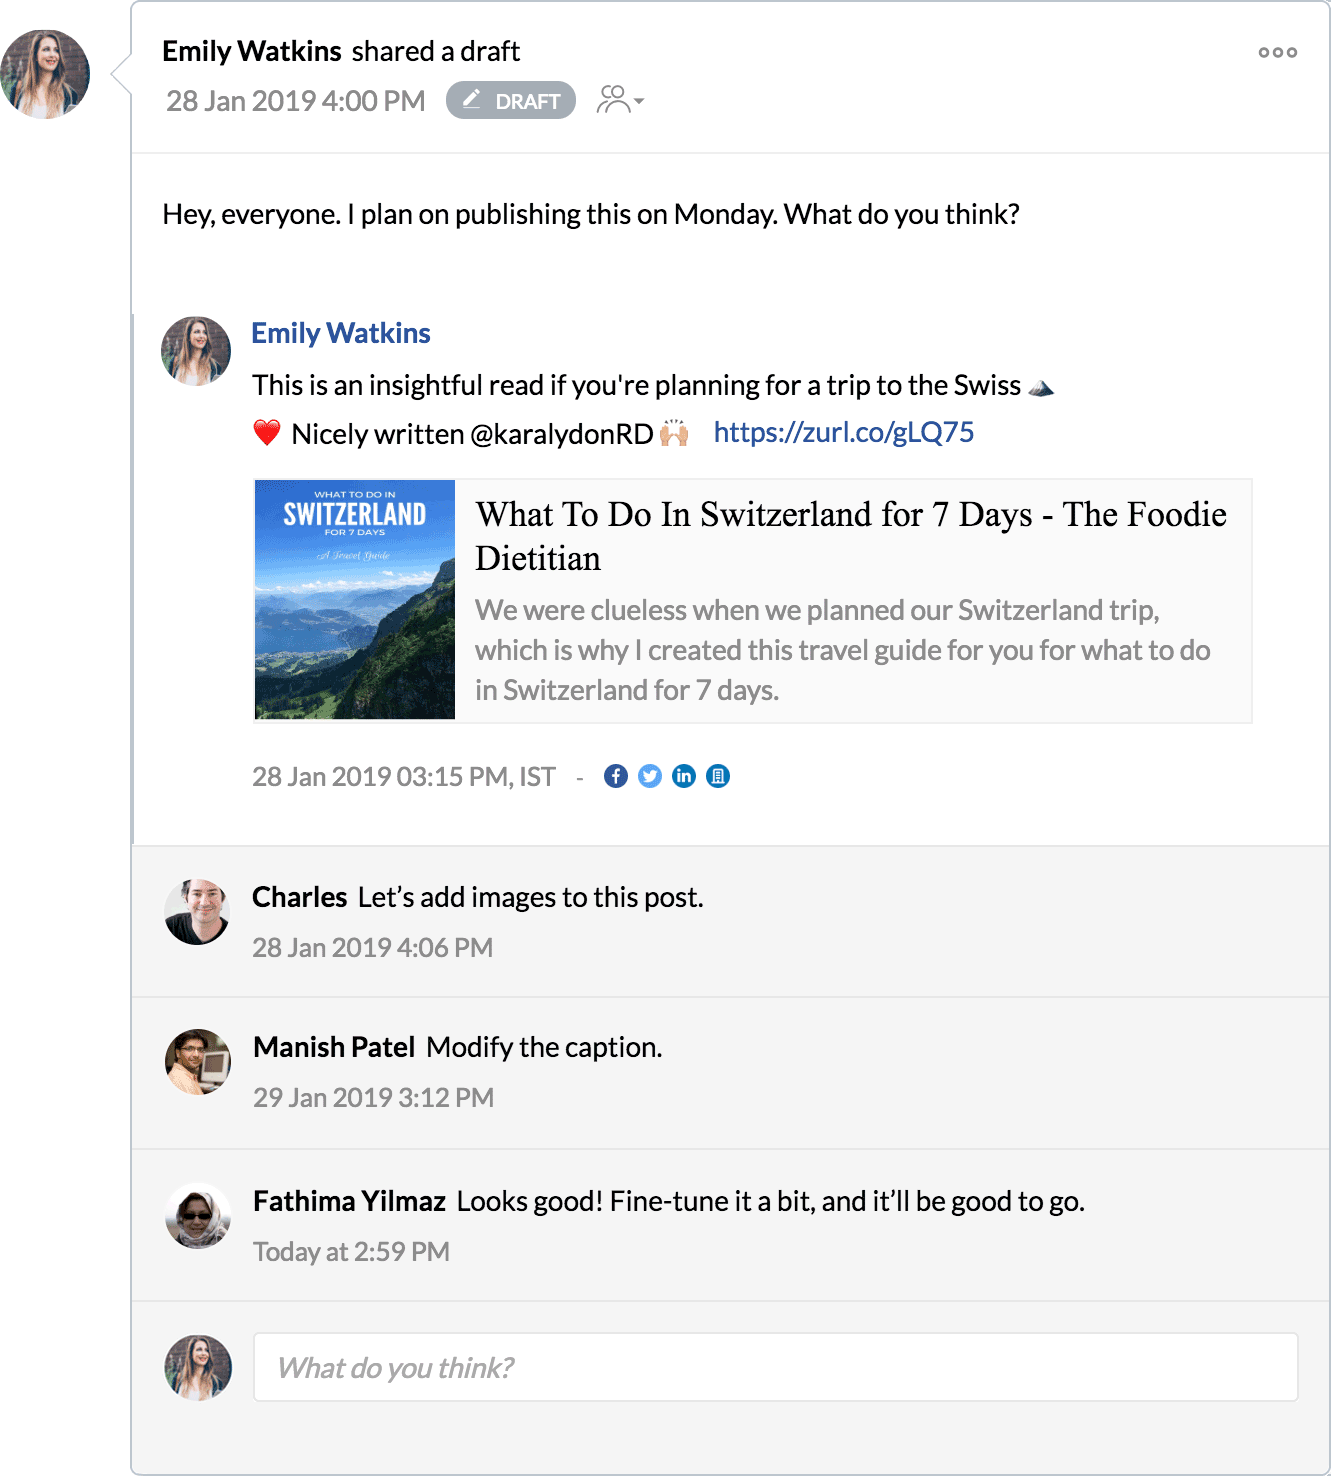Click the Twitter network icon

(650, 776)
